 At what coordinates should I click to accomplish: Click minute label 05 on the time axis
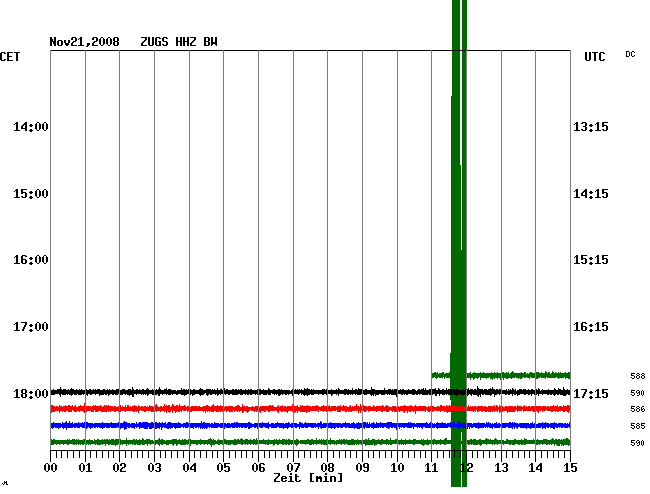point(223,468)
